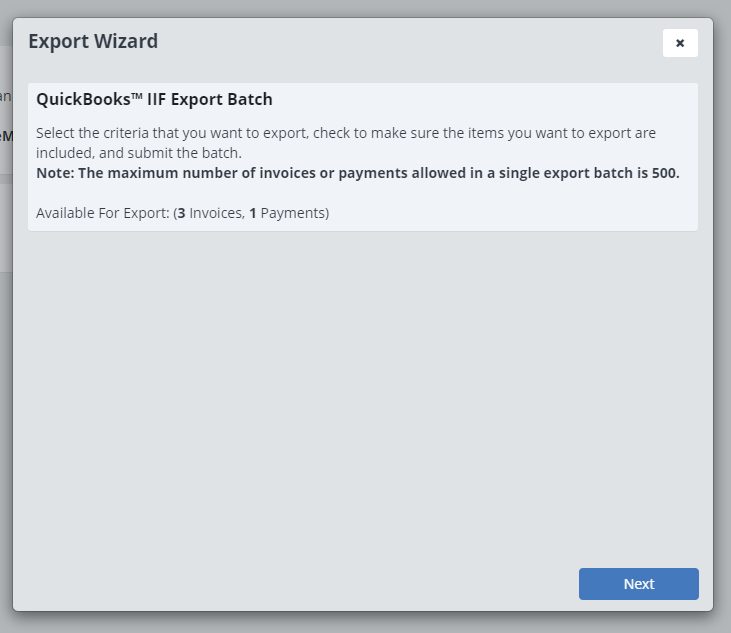Viewport: 731px width, 633px height.
Task: Click the empty gray dialog body area
Action: 362,400
